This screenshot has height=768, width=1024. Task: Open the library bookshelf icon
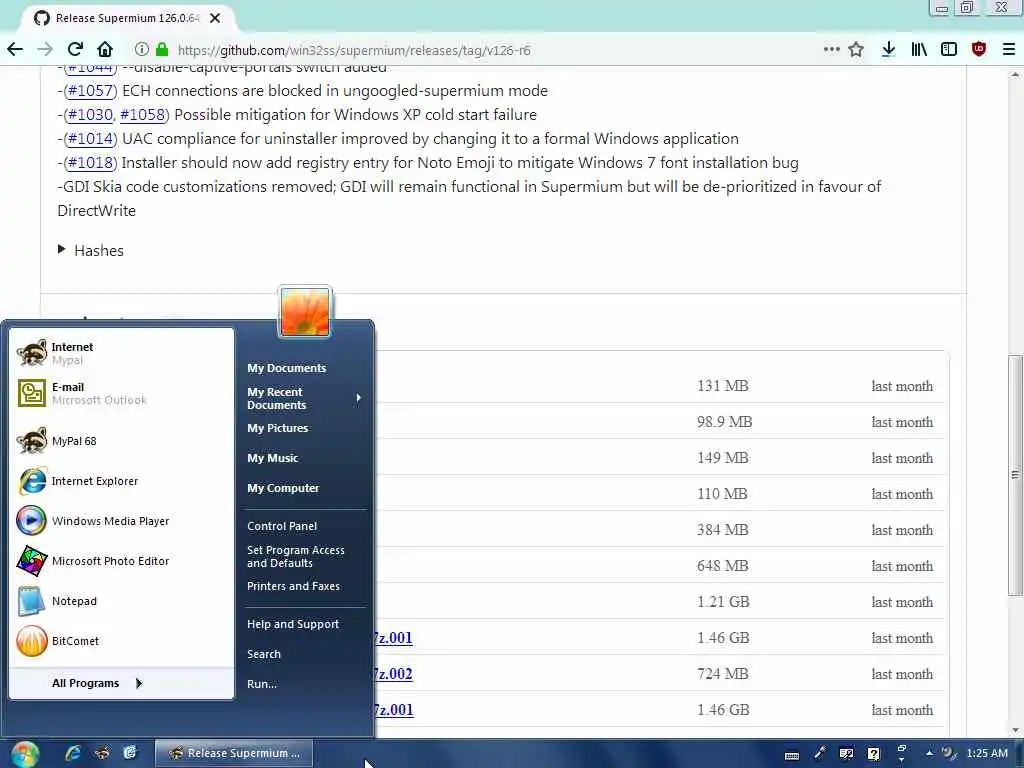pyautogui.click(x=919, y=50)
